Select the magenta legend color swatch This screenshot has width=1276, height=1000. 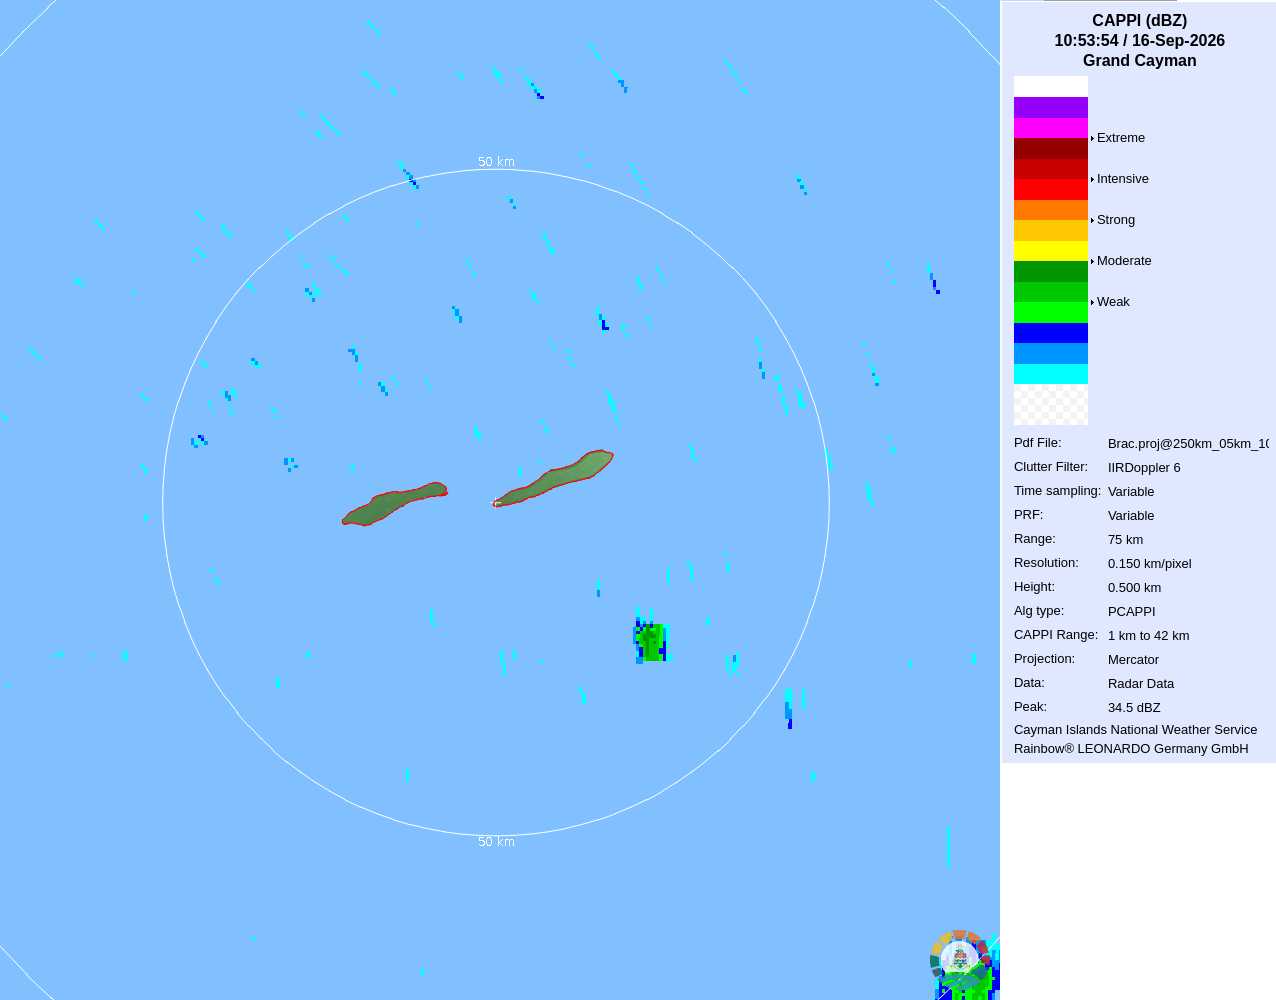(x=1051, y=128)
